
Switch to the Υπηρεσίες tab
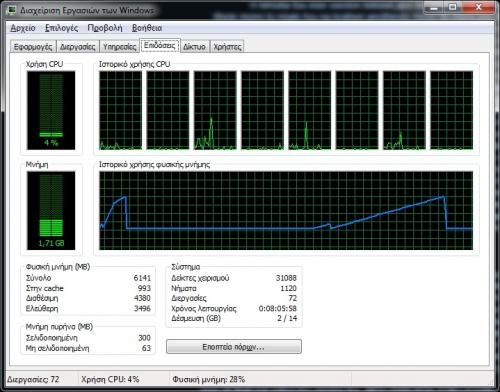click(x=120, y=47)
